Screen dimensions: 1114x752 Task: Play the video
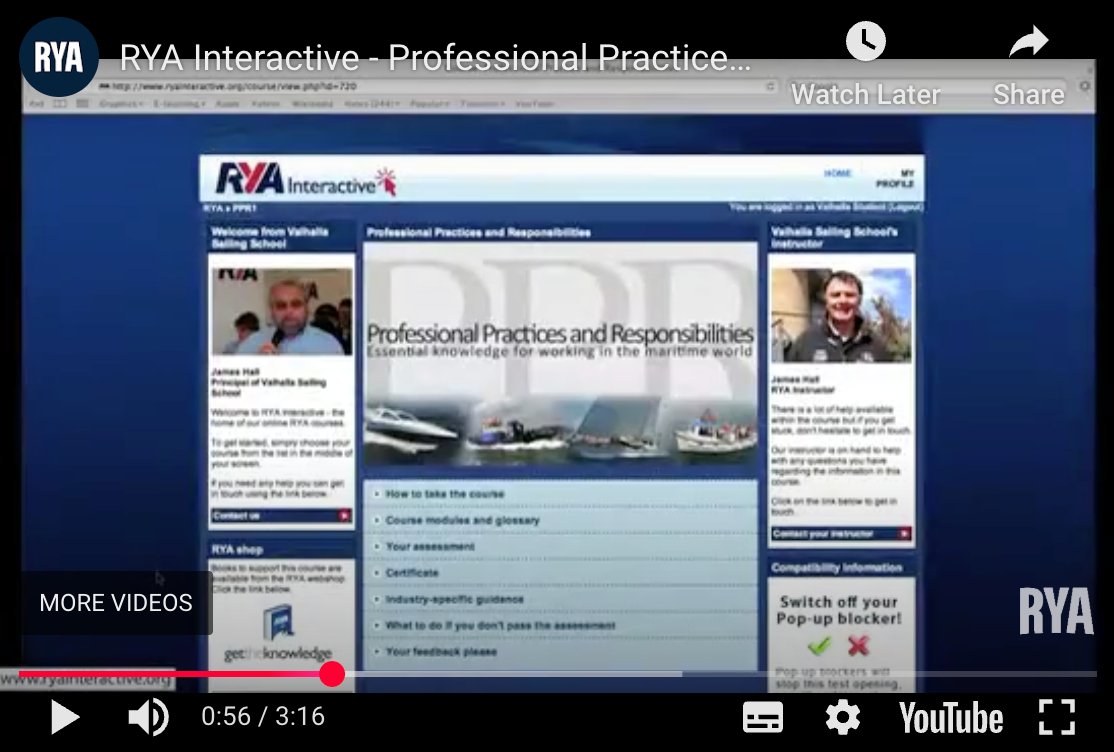coord(65,716)
